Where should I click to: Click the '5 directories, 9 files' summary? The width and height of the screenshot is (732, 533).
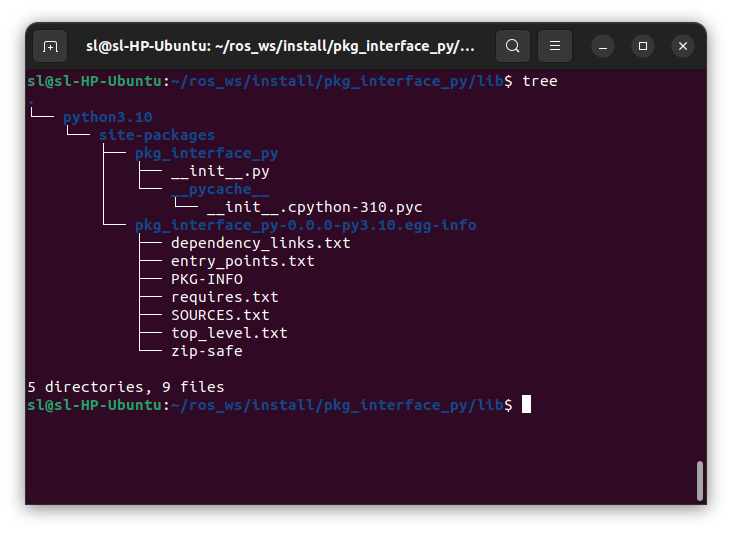tap(126, 387)
